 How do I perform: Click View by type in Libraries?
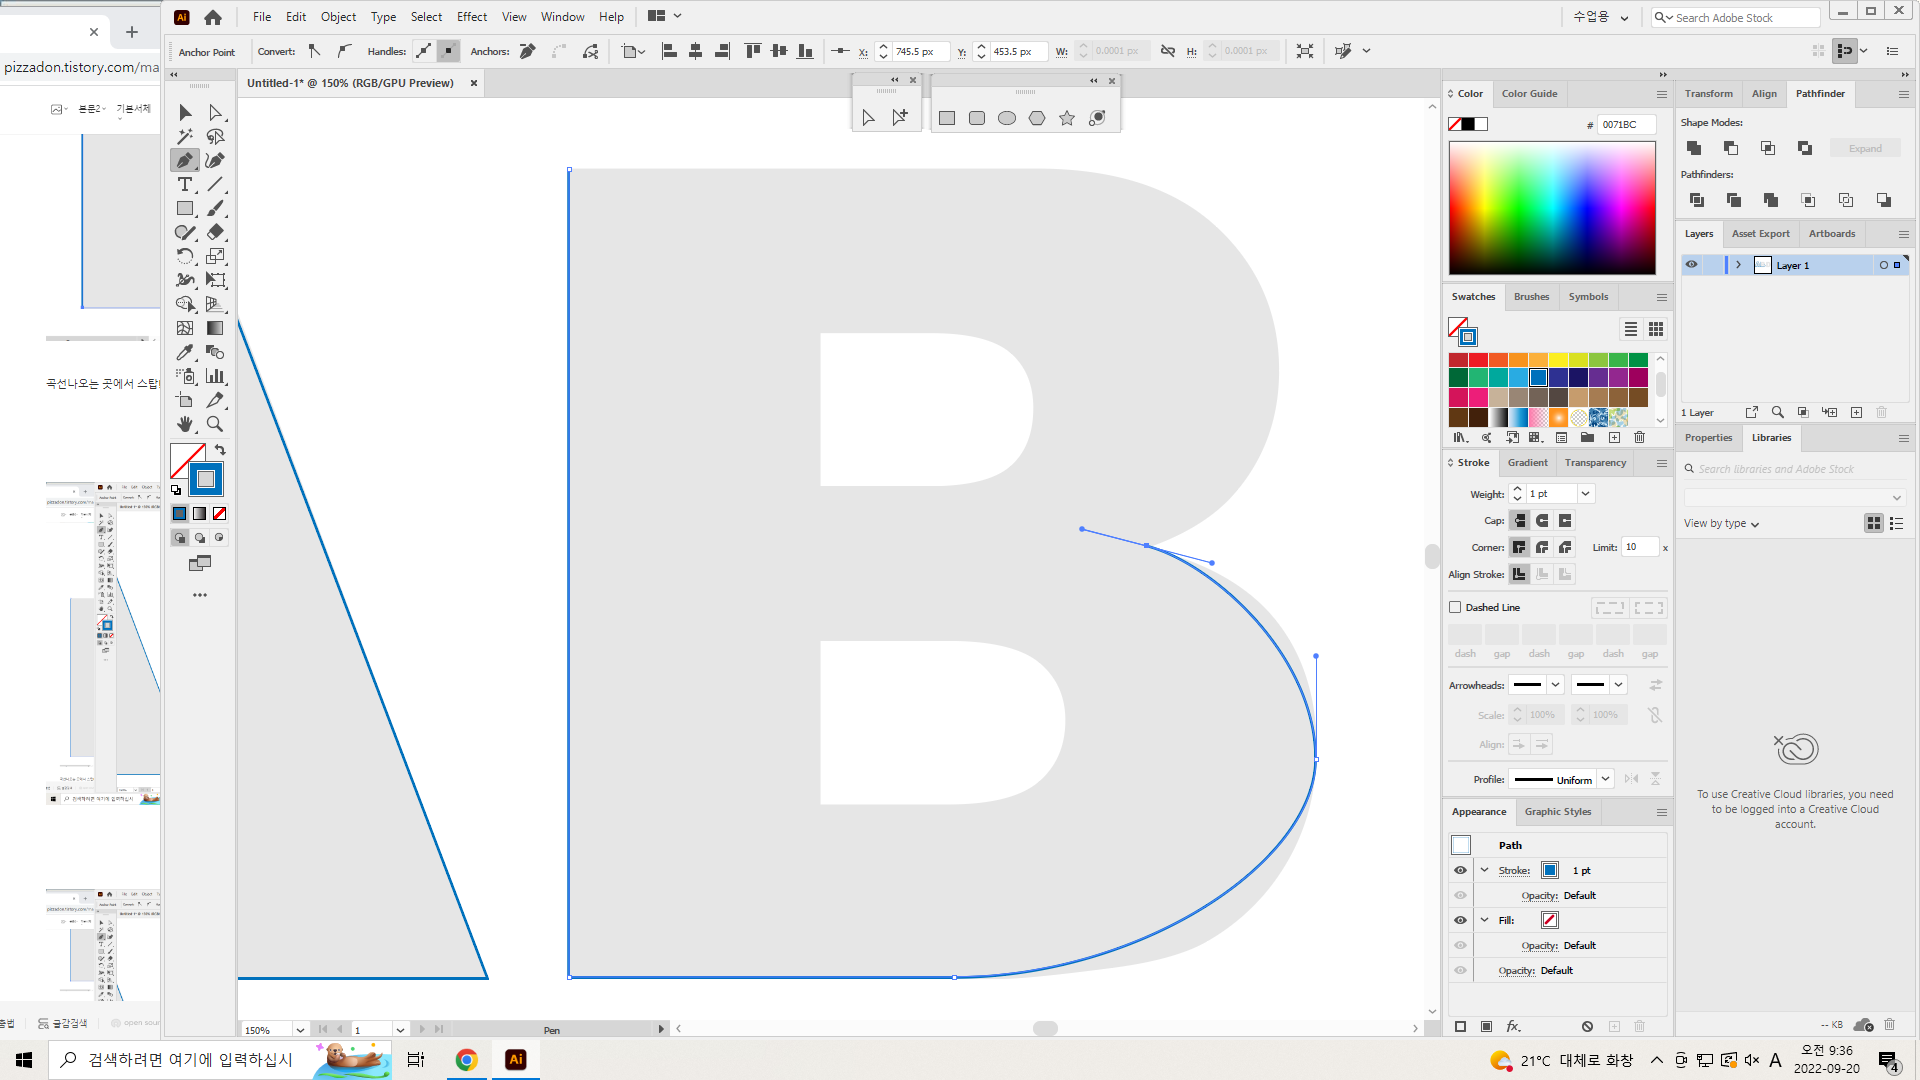[x=1720, y=523]
